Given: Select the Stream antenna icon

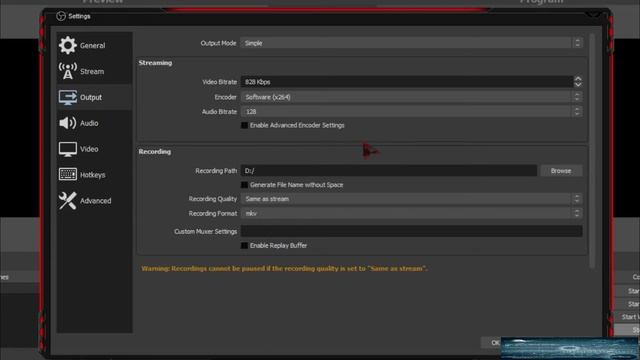Looking at the screenshot, I should pyautogui.click(x=67, y=71).
